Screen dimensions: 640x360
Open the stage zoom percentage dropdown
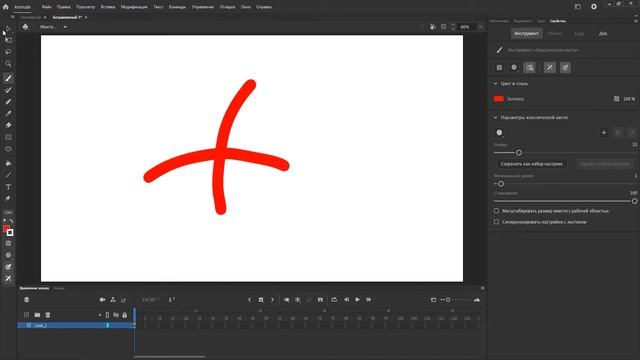click(480, 27)
